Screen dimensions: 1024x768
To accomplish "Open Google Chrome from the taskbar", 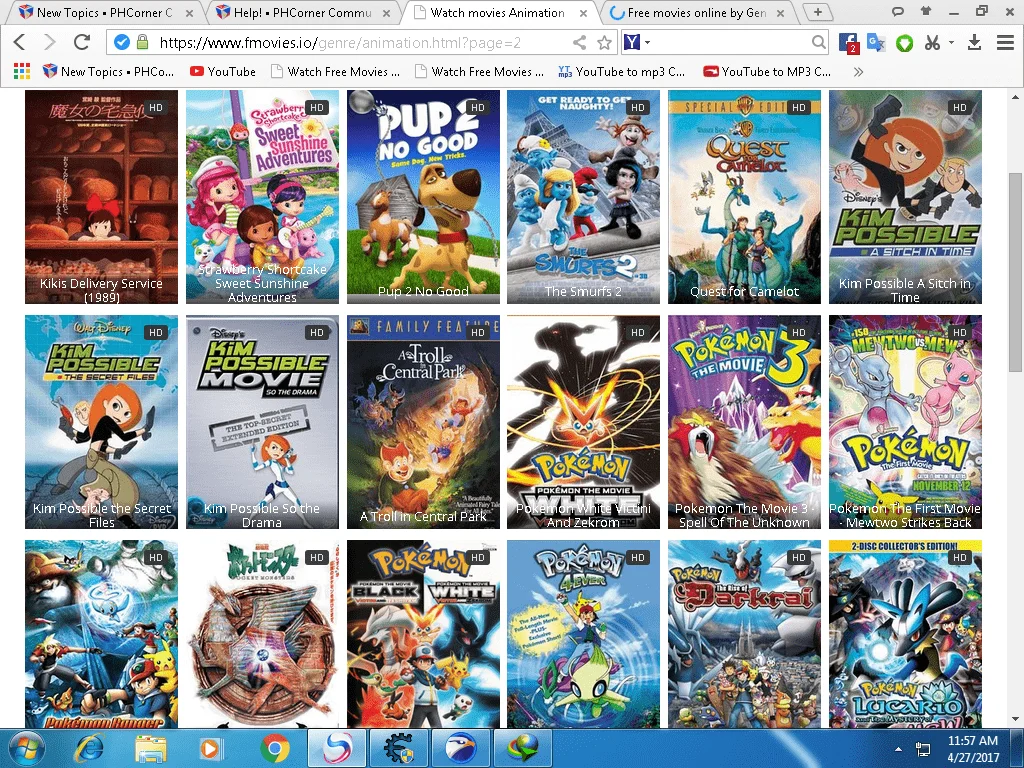I will (x=275, y=748).
